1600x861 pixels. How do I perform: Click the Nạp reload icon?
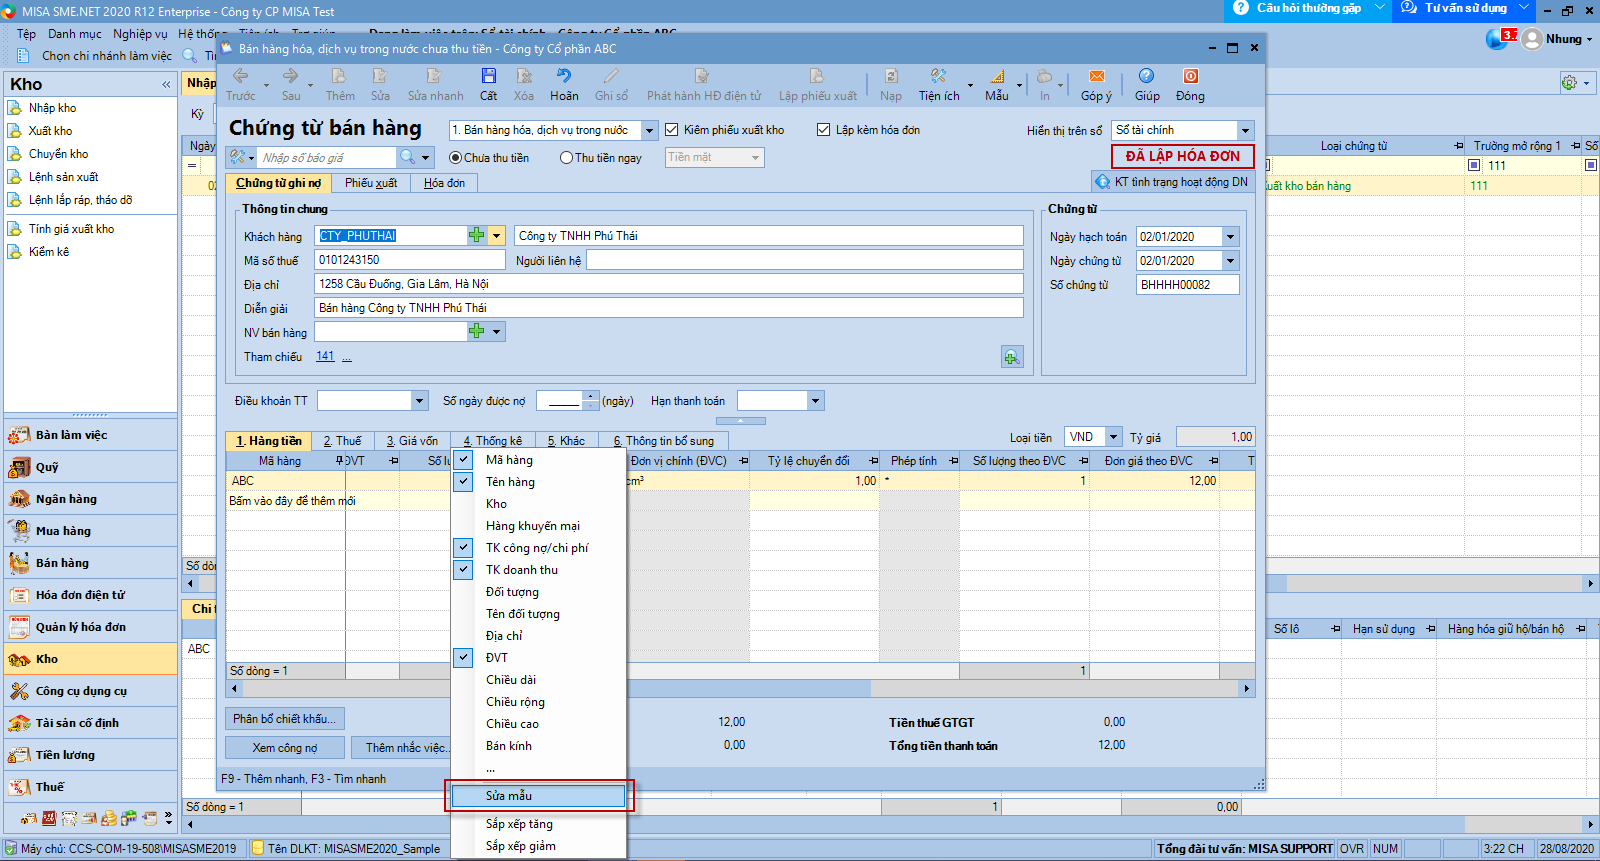point(891,76)
